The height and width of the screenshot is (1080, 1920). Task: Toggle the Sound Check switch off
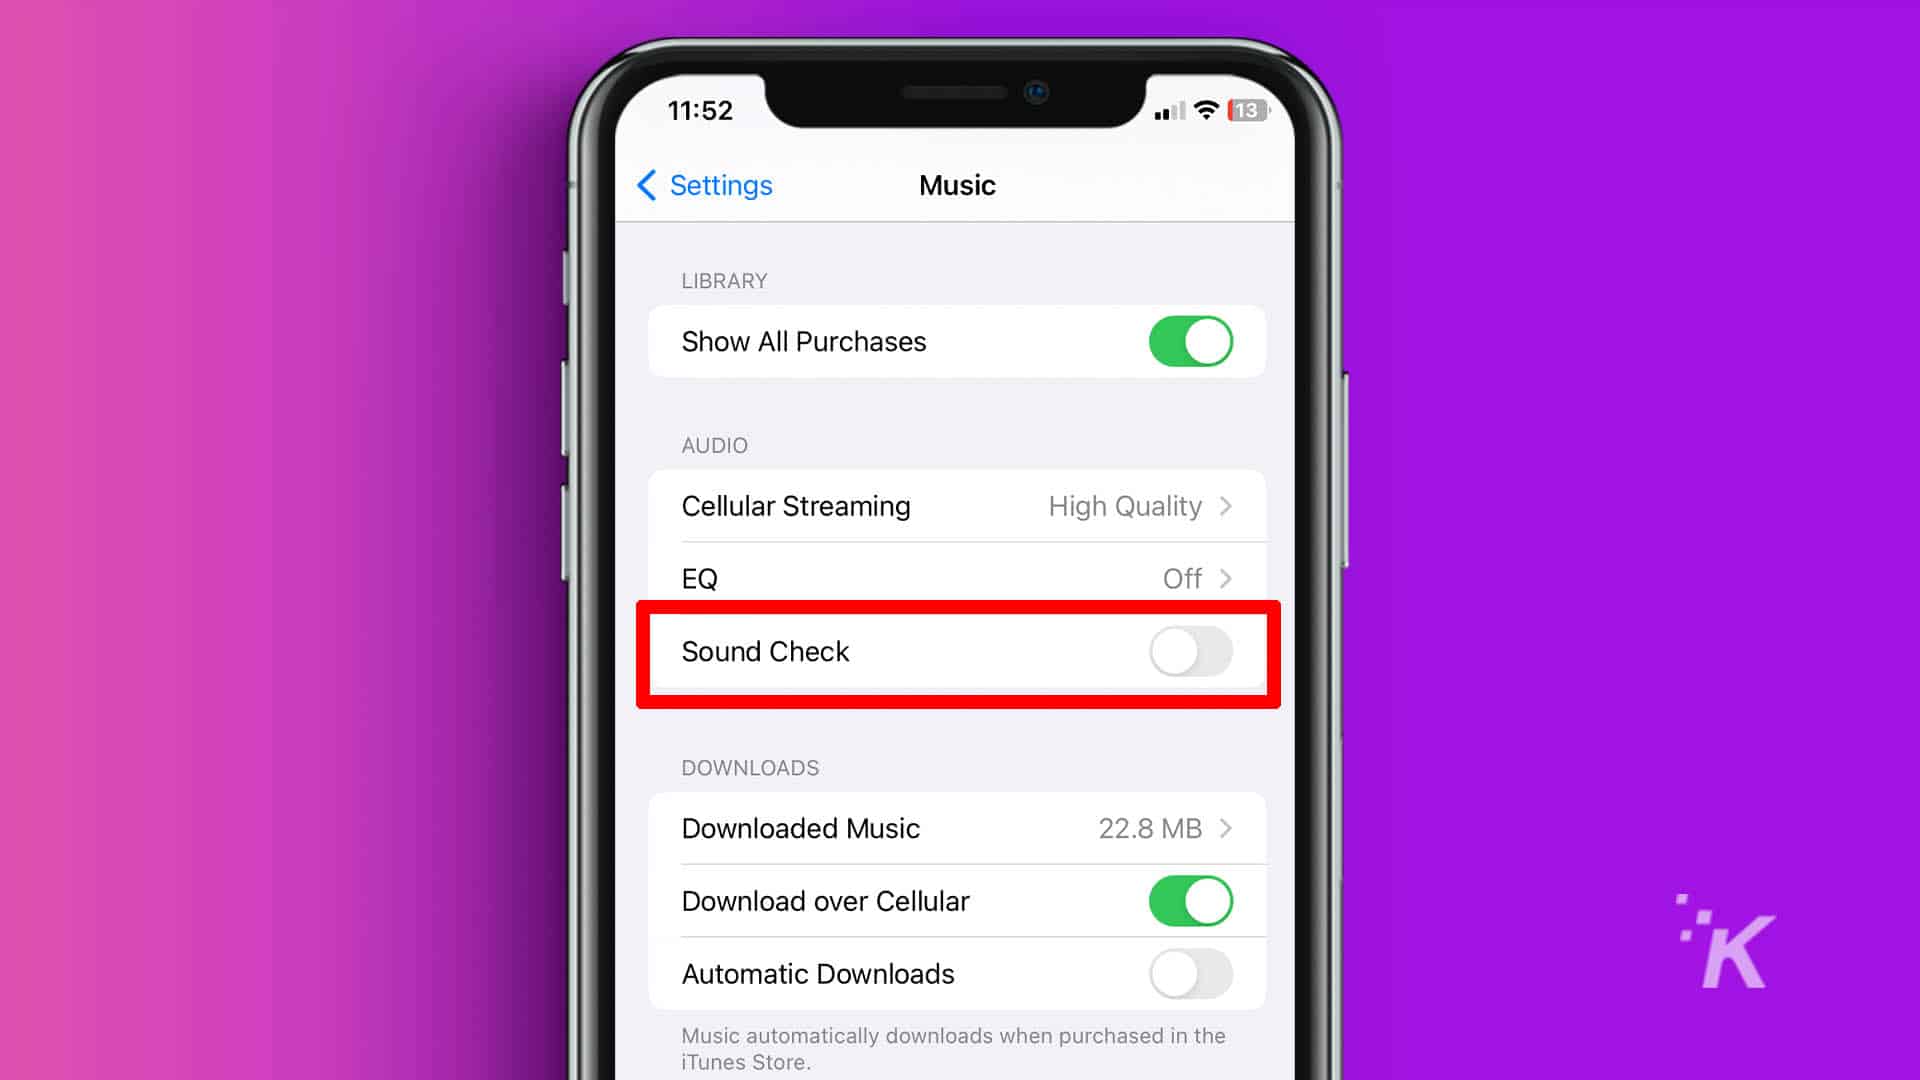pos(1189,651)
